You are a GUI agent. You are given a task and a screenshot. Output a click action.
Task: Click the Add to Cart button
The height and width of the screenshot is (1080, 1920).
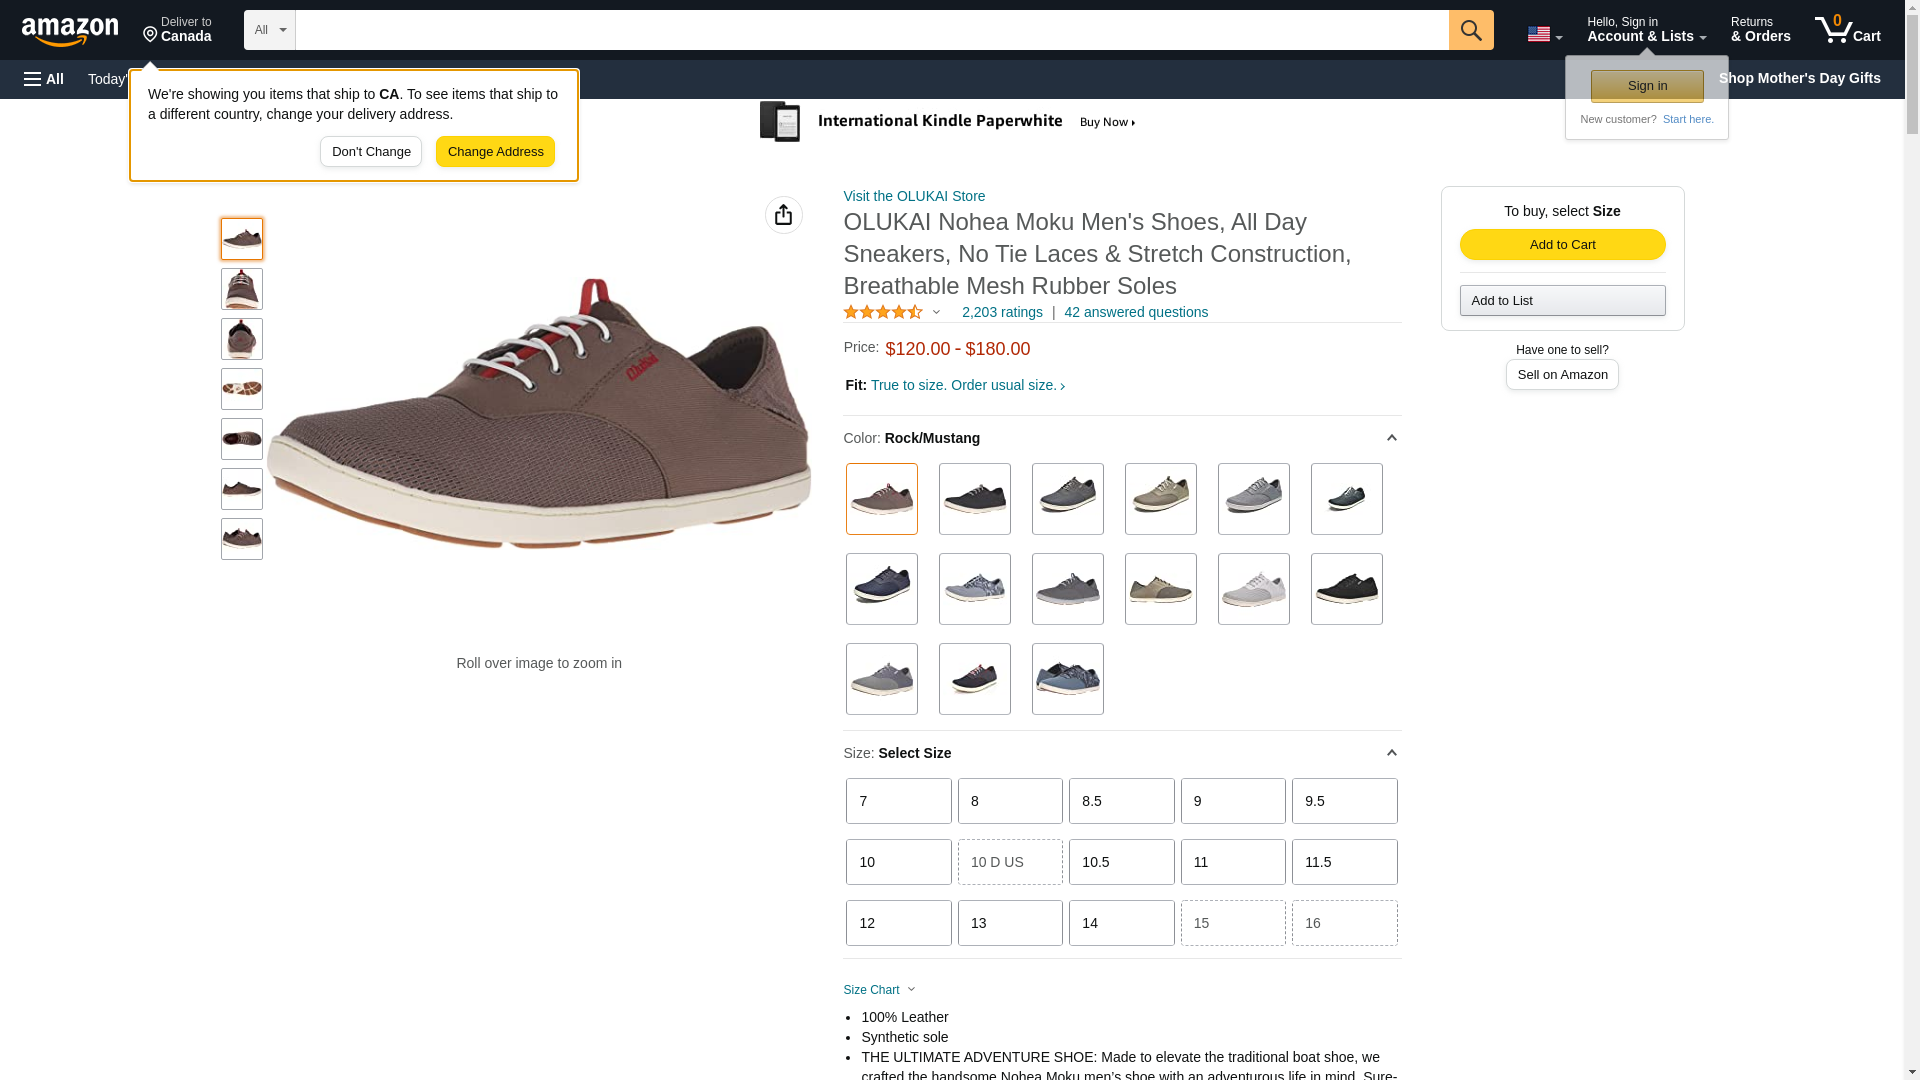point(1561,245)
